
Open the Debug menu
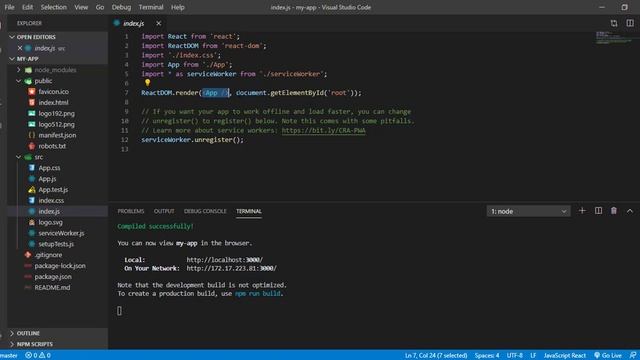(121, 7)
